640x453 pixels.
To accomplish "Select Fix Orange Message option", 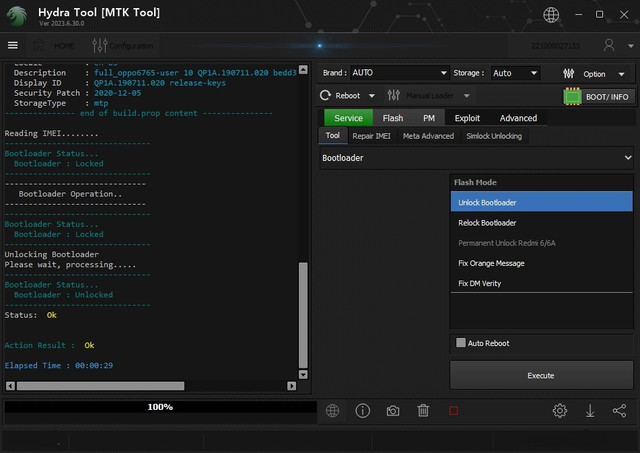I will 541,263.
